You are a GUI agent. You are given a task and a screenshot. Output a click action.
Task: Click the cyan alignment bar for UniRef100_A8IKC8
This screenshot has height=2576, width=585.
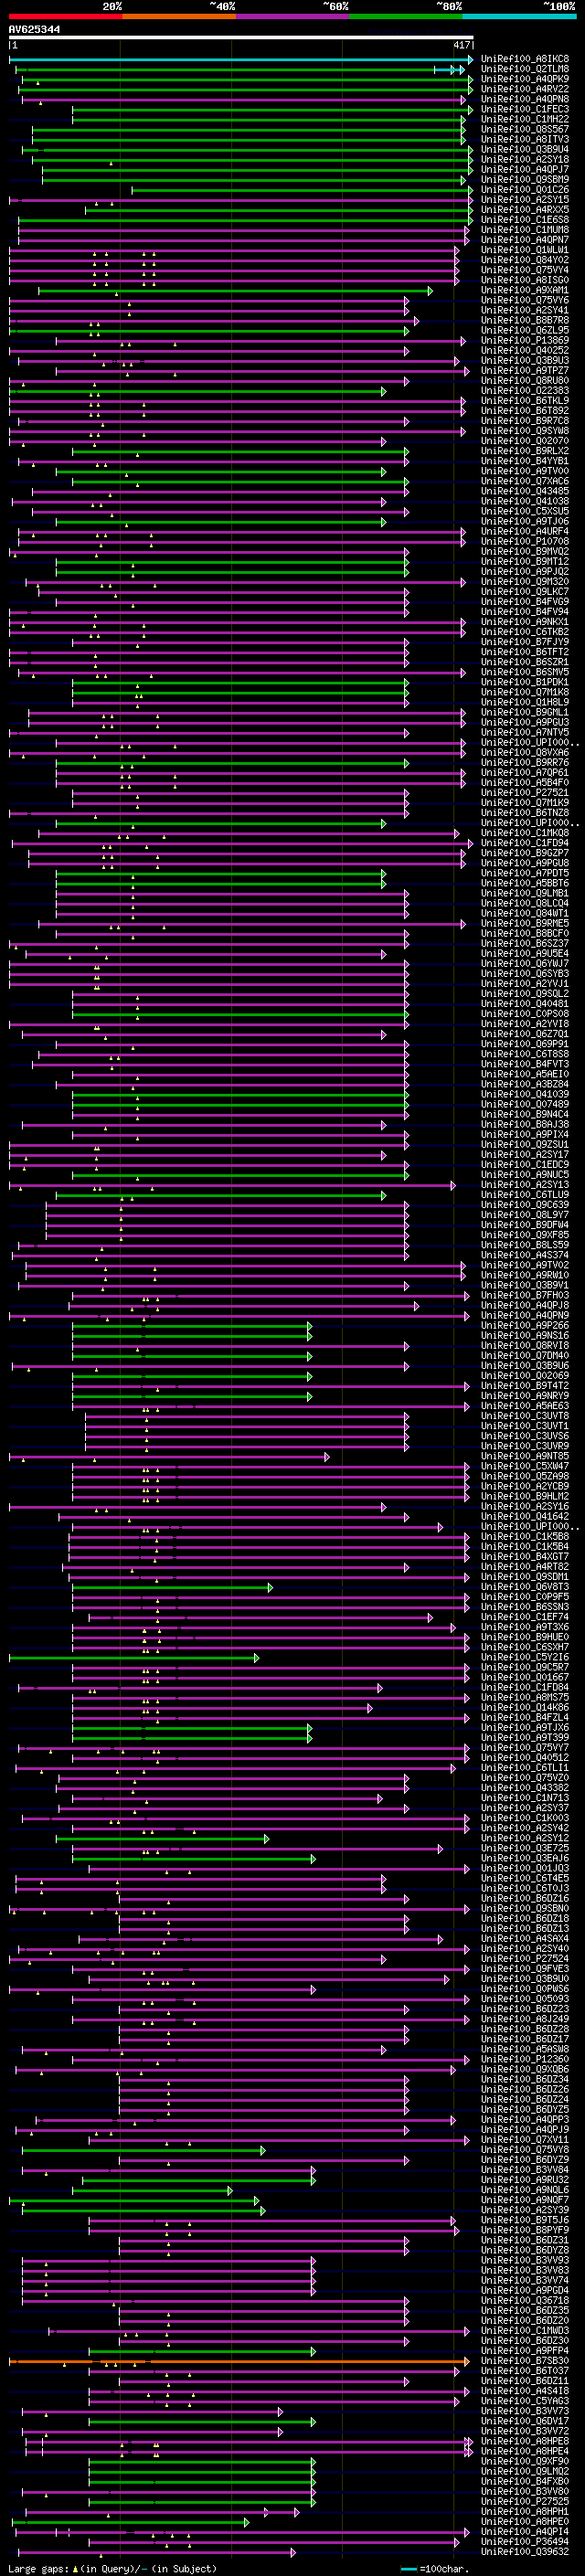point(241,60)
